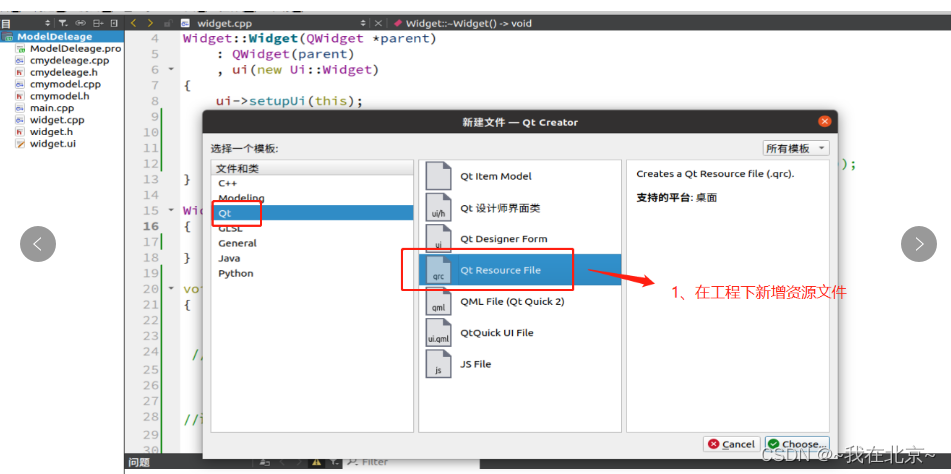Go to the previous image with left arrow
This screenshot has height=474, width=951.
(x=38, y=244)
